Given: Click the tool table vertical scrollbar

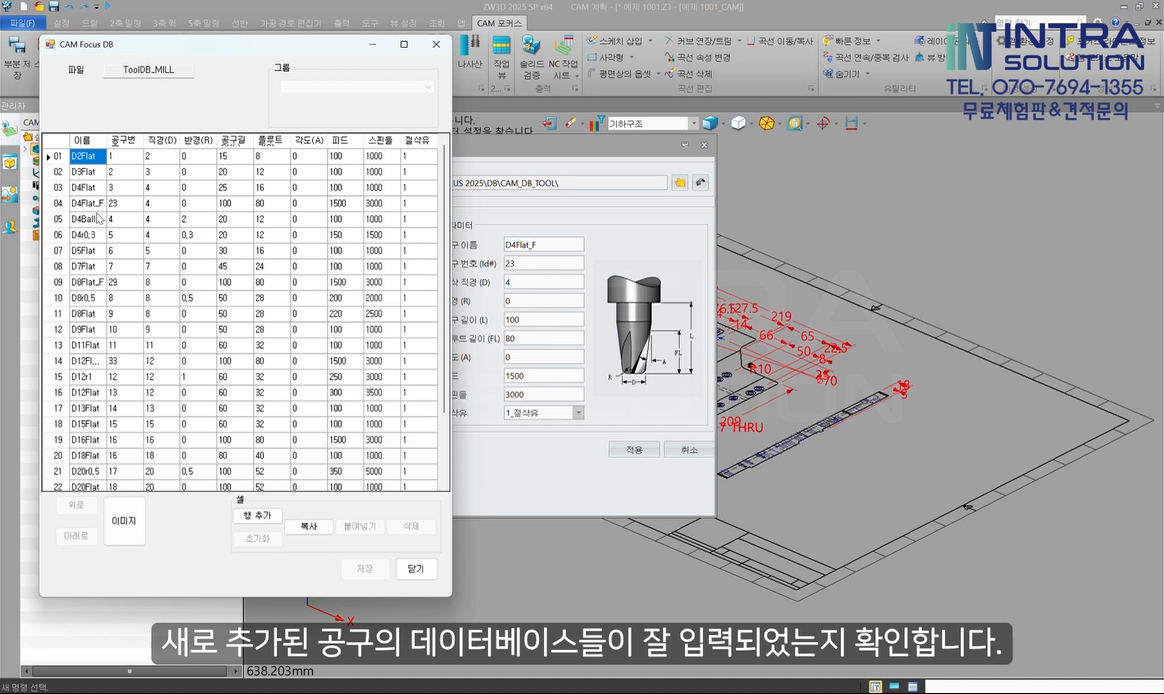Looking at the screenshot, I should point(444,278).
